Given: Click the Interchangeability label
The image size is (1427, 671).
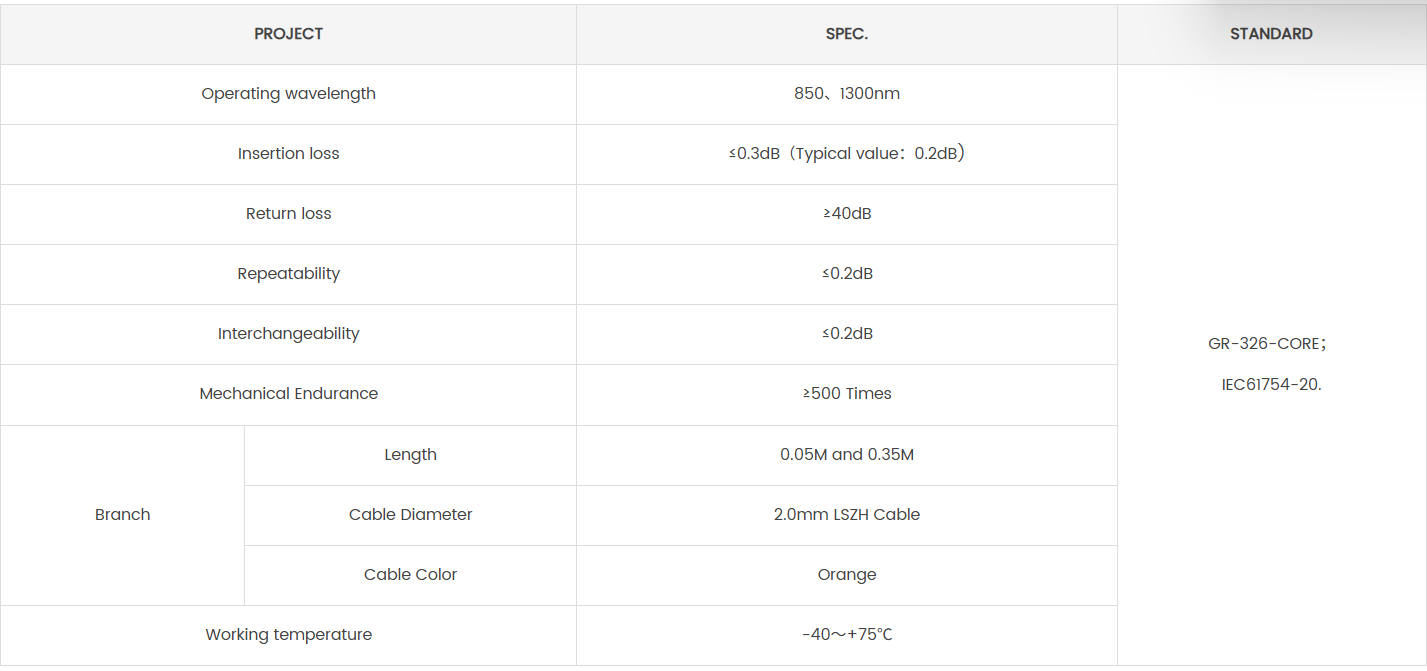Looking at the screenshot, I should (x=288, y=334).
